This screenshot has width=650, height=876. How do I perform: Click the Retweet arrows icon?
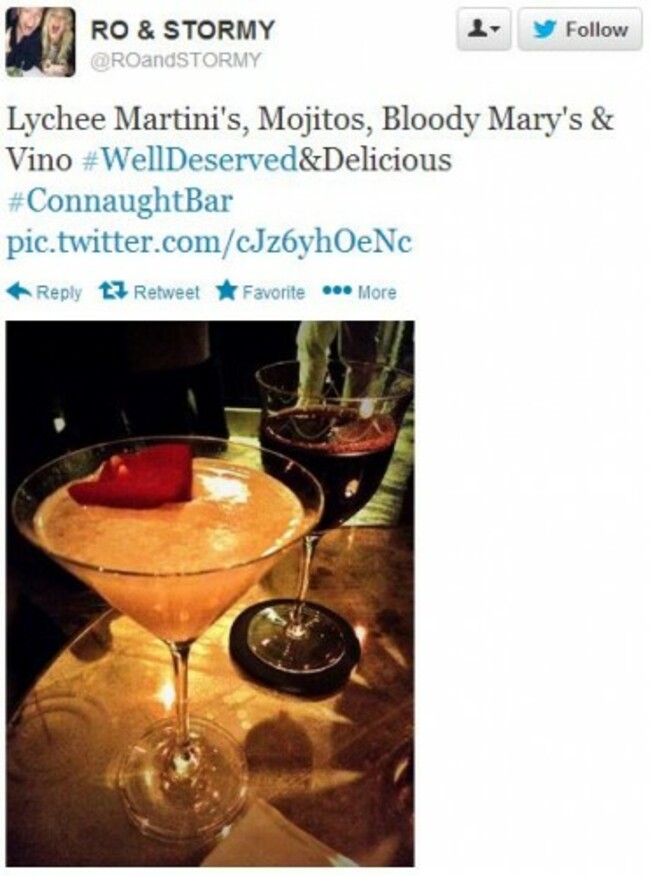tap(113, 291)
